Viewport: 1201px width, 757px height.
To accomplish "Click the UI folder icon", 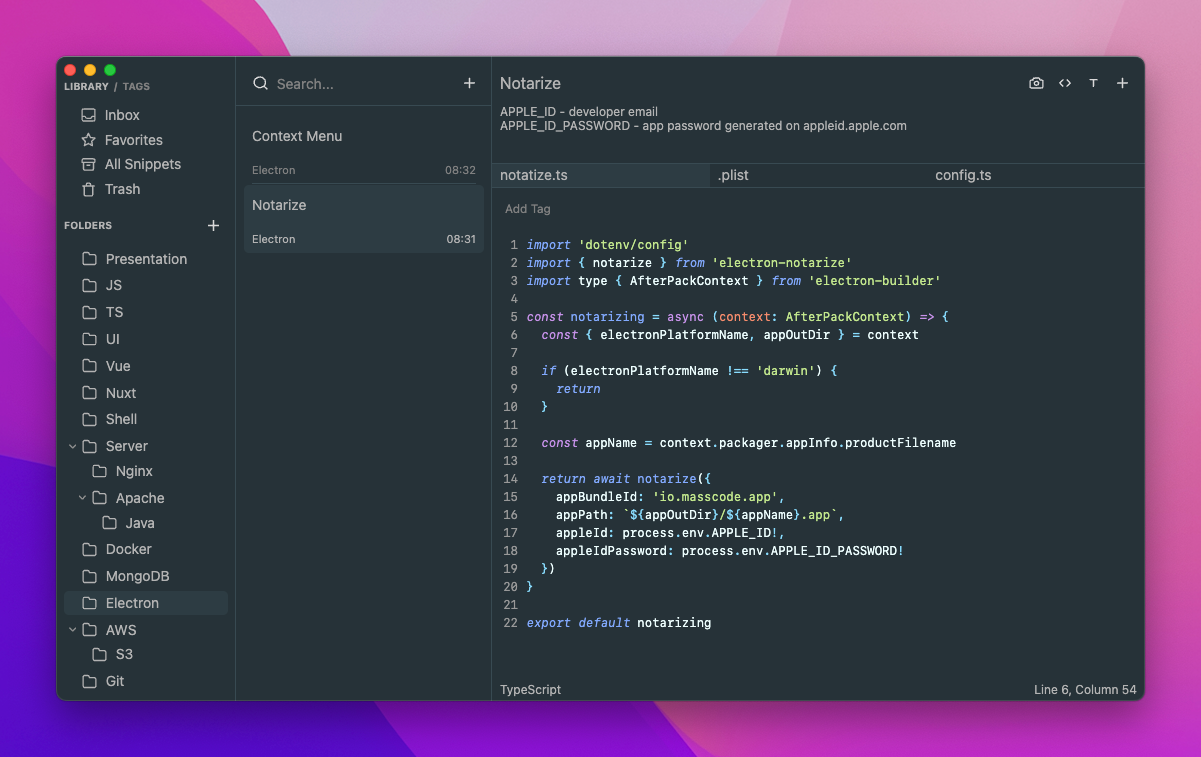I will [90, 339].
